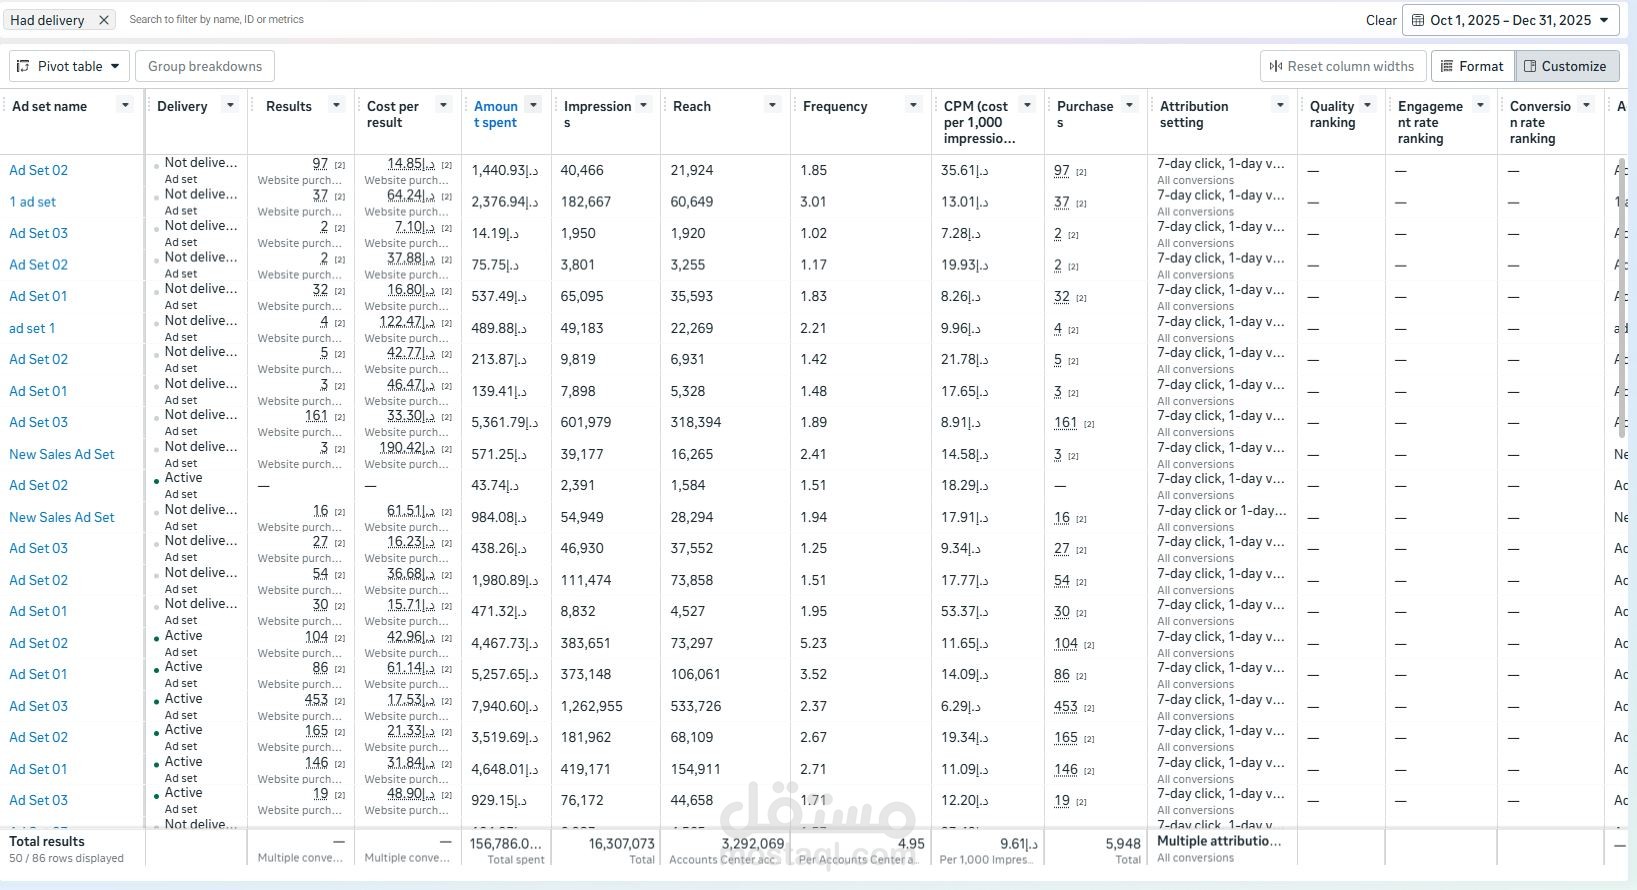The height and width of the screenshot is (890, 1637).
Task: Click Group breakdowns button
Action: pyautogui.click(x=205, y=66)
